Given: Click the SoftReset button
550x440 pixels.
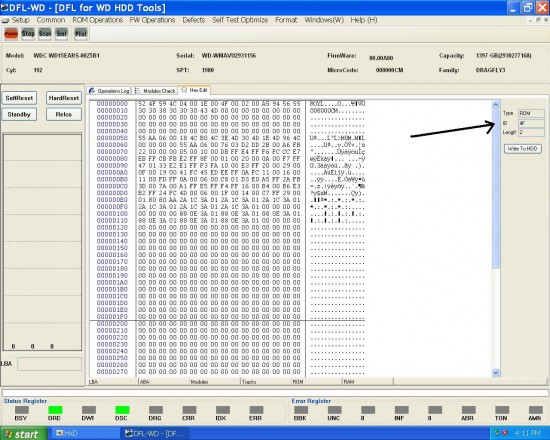Looking at the screenshot, I should [19, 98].
